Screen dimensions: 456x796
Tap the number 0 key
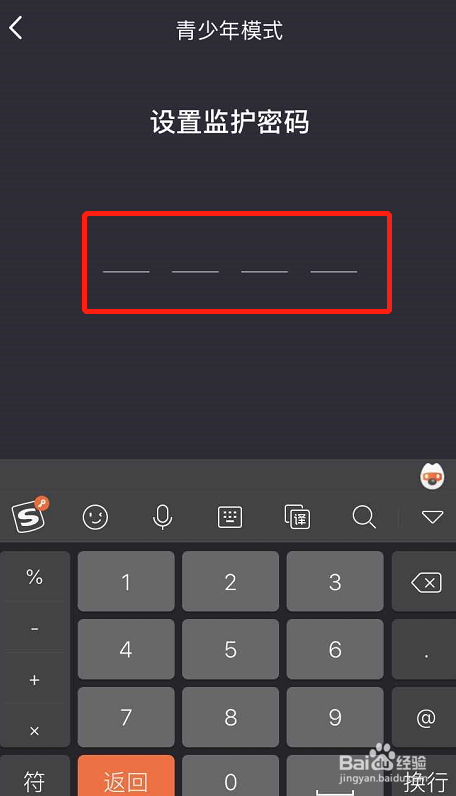(x=231, y=776)
